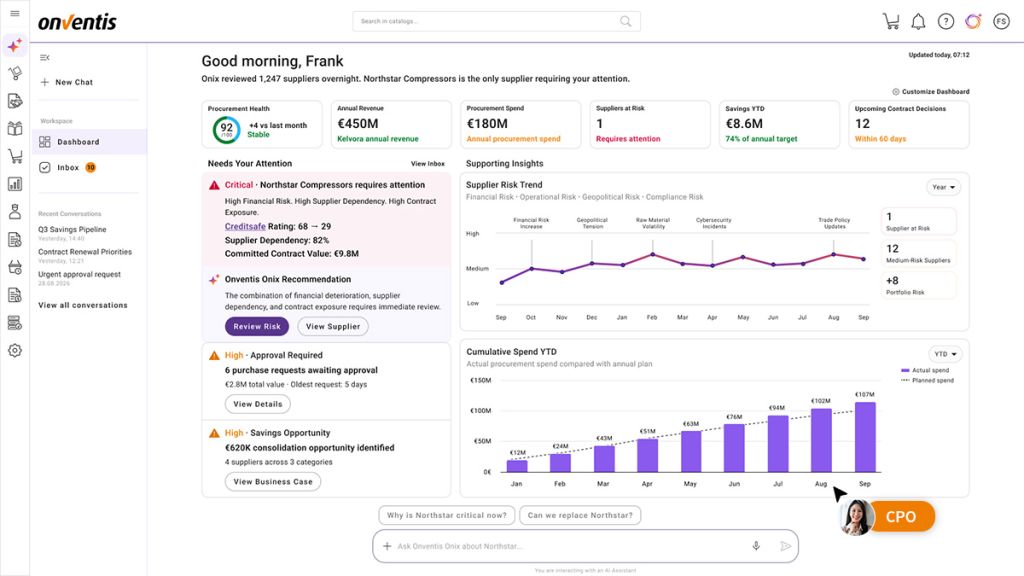Click the Creditsafe link
The height and width of the screenshot is (576, 1024).
(245, 227)
